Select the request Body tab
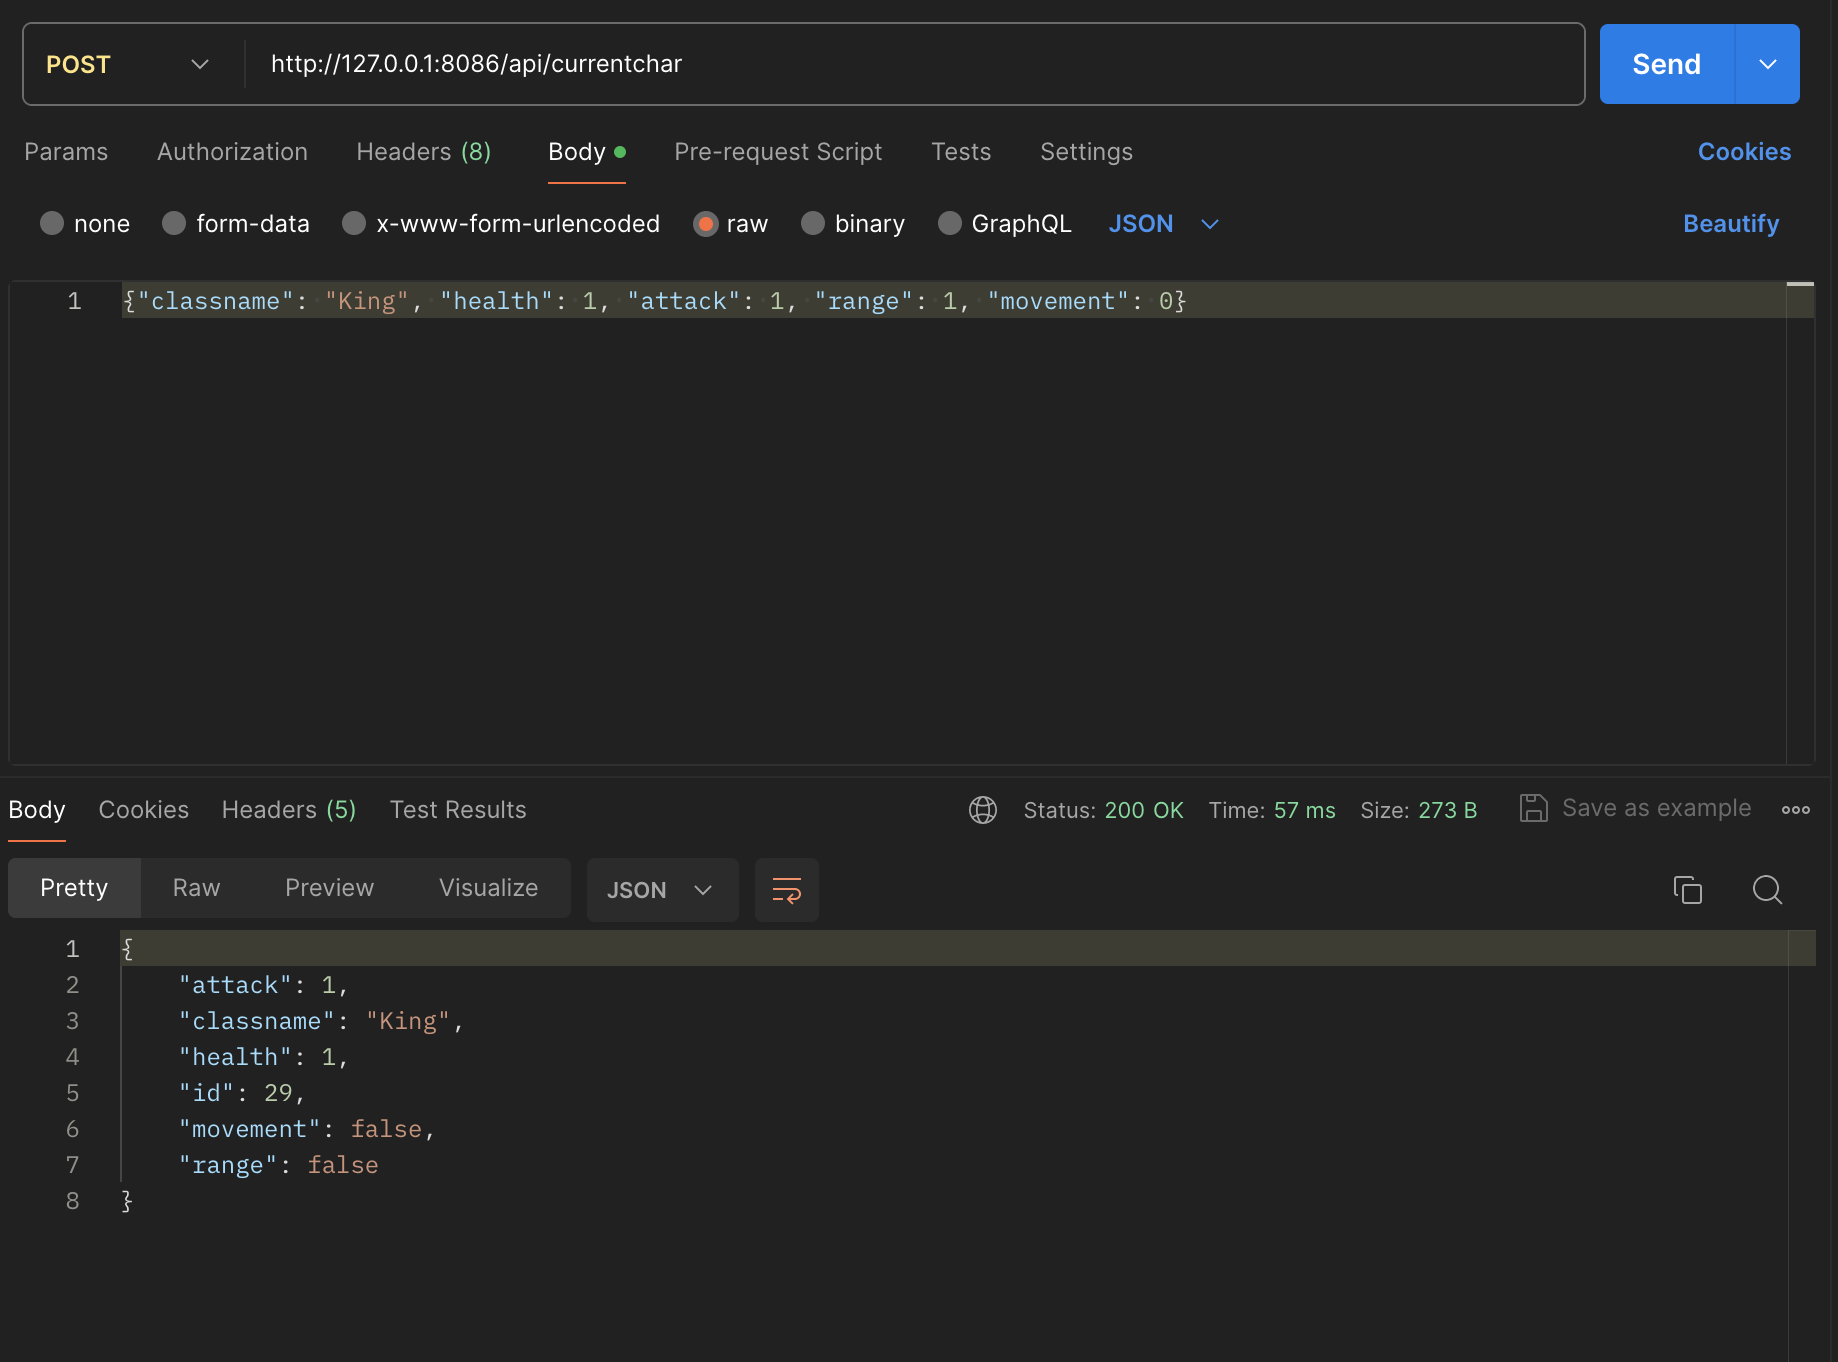1838x1362 pixels. pos(587,152)
